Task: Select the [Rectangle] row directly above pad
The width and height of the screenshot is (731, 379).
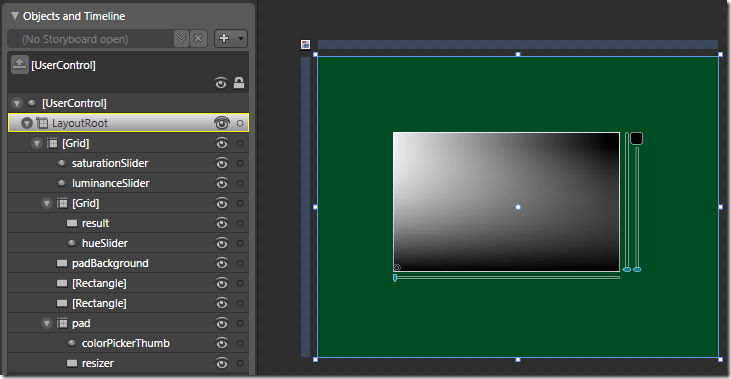Action: (x=128, y=303)
